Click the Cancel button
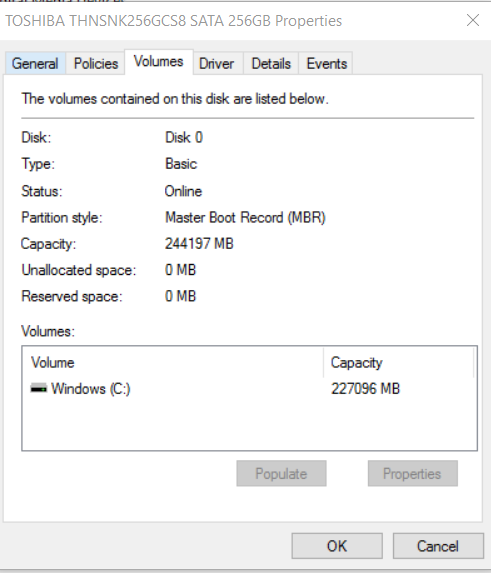The image size is (491, 573). point(438,546)
